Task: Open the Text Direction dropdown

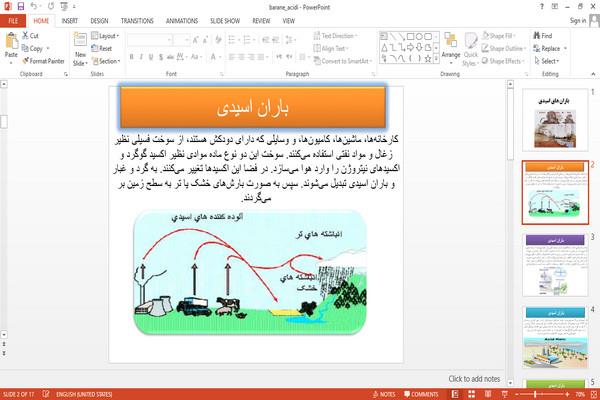Action: pos(336,36)
